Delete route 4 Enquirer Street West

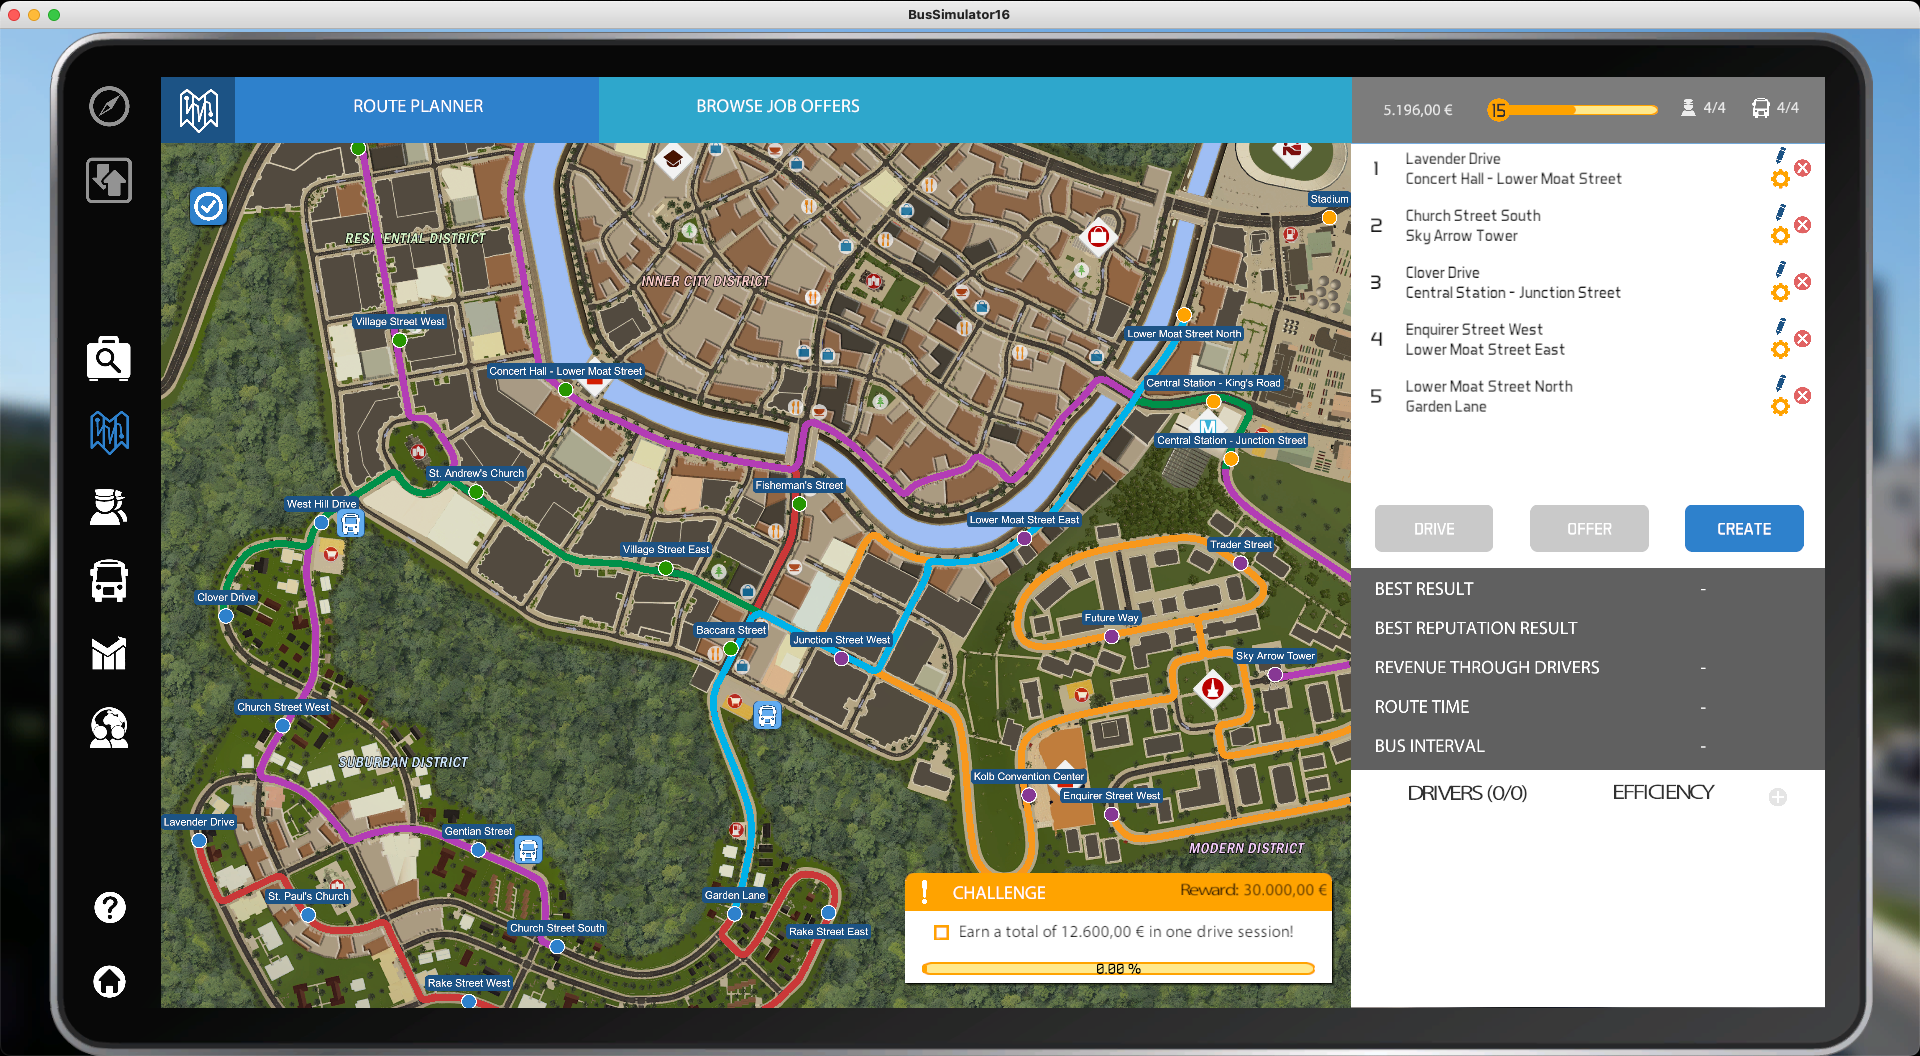[1802, 339]
